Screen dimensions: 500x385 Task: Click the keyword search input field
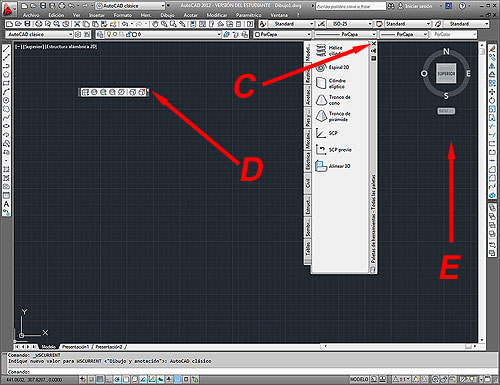(x=350, y=6)
